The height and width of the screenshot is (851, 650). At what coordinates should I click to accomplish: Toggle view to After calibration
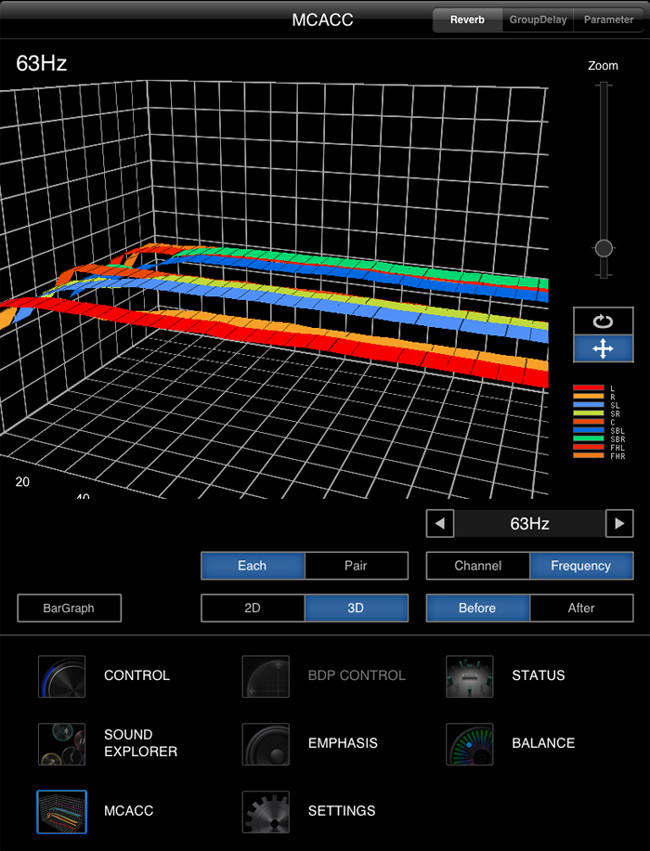click(581, 608)
